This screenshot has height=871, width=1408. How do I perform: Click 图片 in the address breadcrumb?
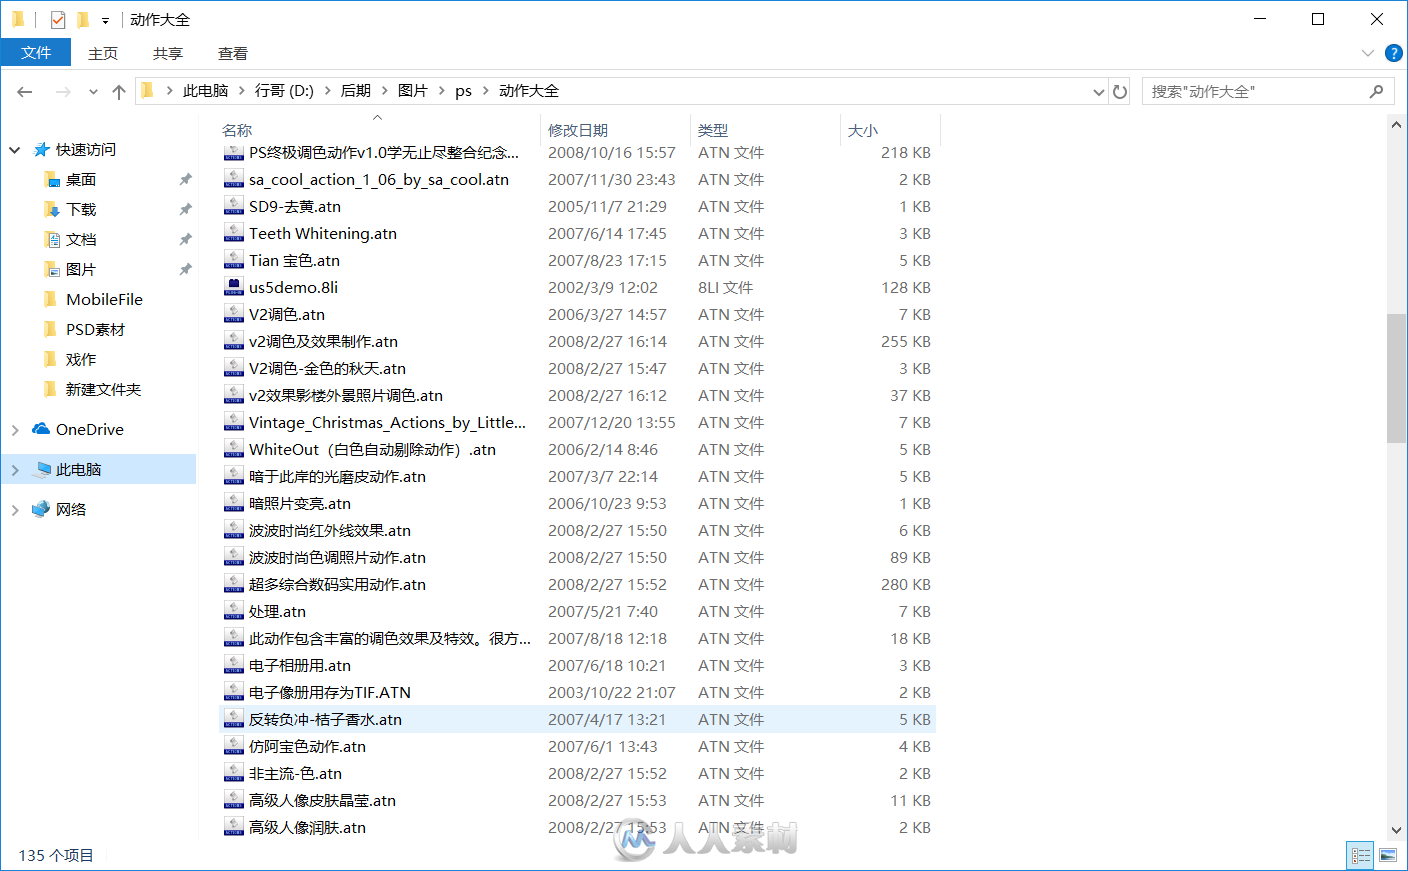click(413, 91)
